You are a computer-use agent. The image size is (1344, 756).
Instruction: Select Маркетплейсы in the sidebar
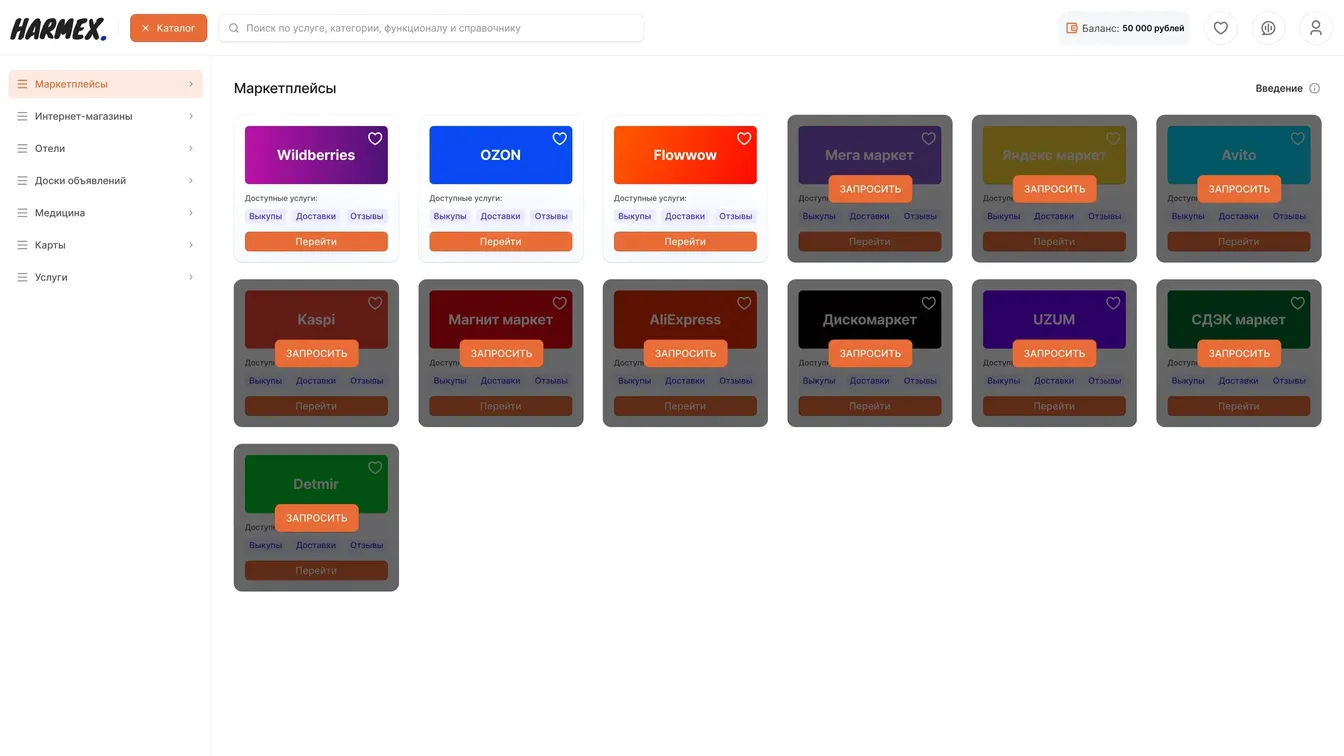[x=71, y=84]
